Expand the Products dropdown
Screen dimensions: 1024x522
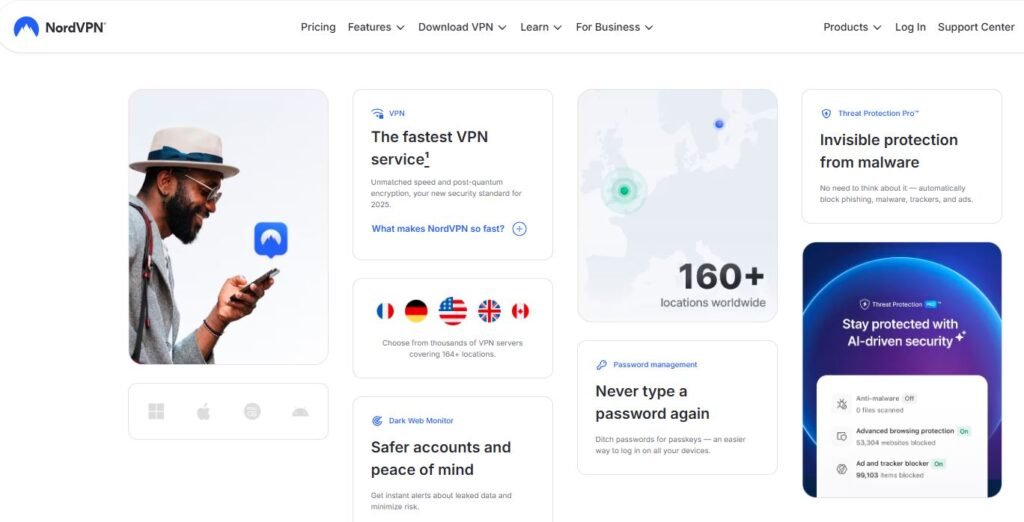click(x=852, y=27)
